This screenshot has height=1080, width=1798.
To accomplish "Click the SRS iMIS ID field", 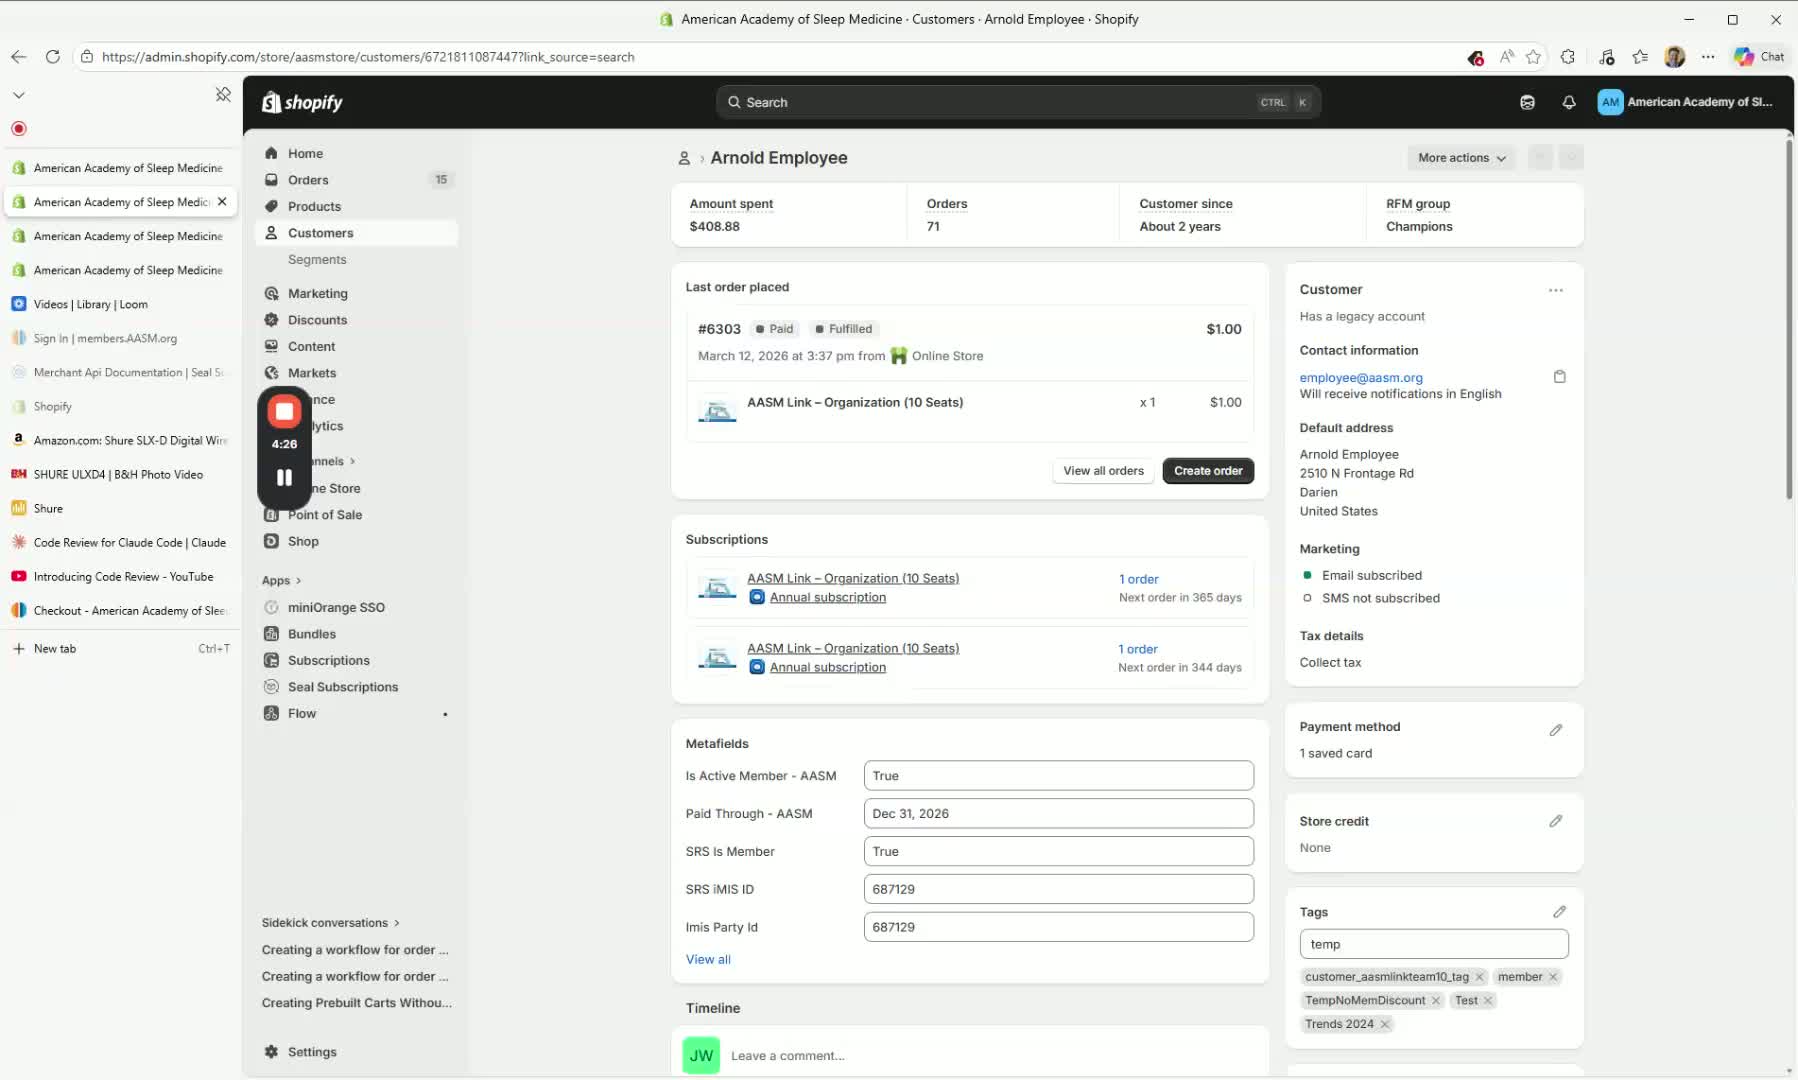I will coord(1058,889).
